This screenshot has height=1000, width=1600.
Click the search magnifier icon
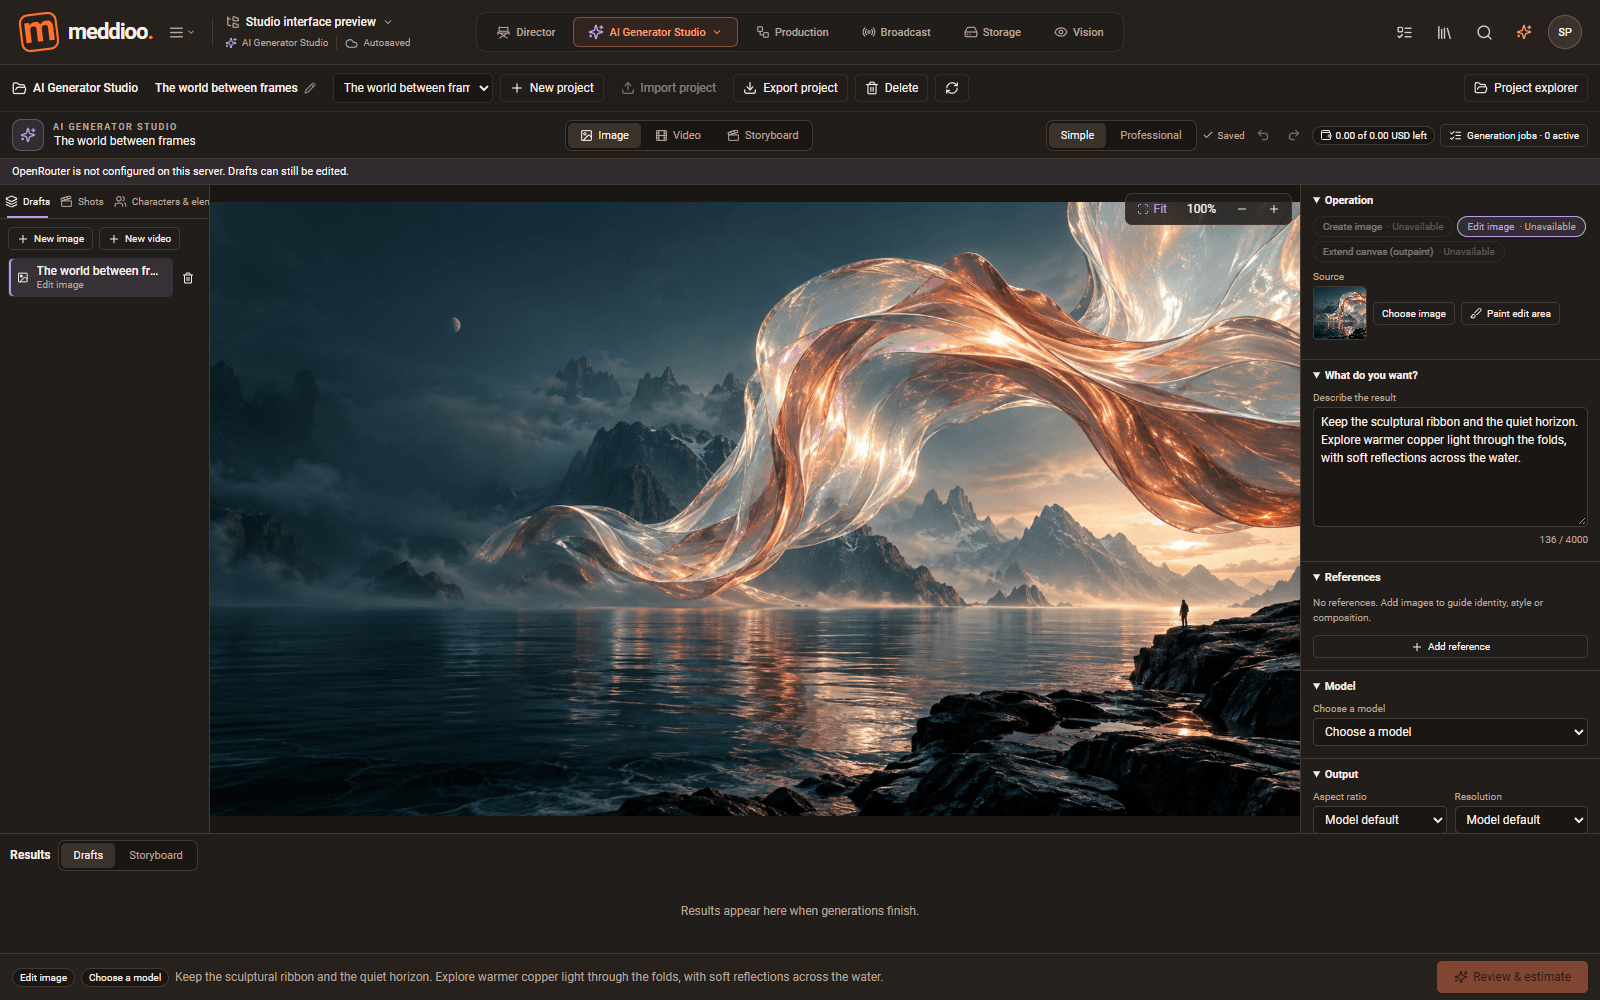pos(1484,32)
